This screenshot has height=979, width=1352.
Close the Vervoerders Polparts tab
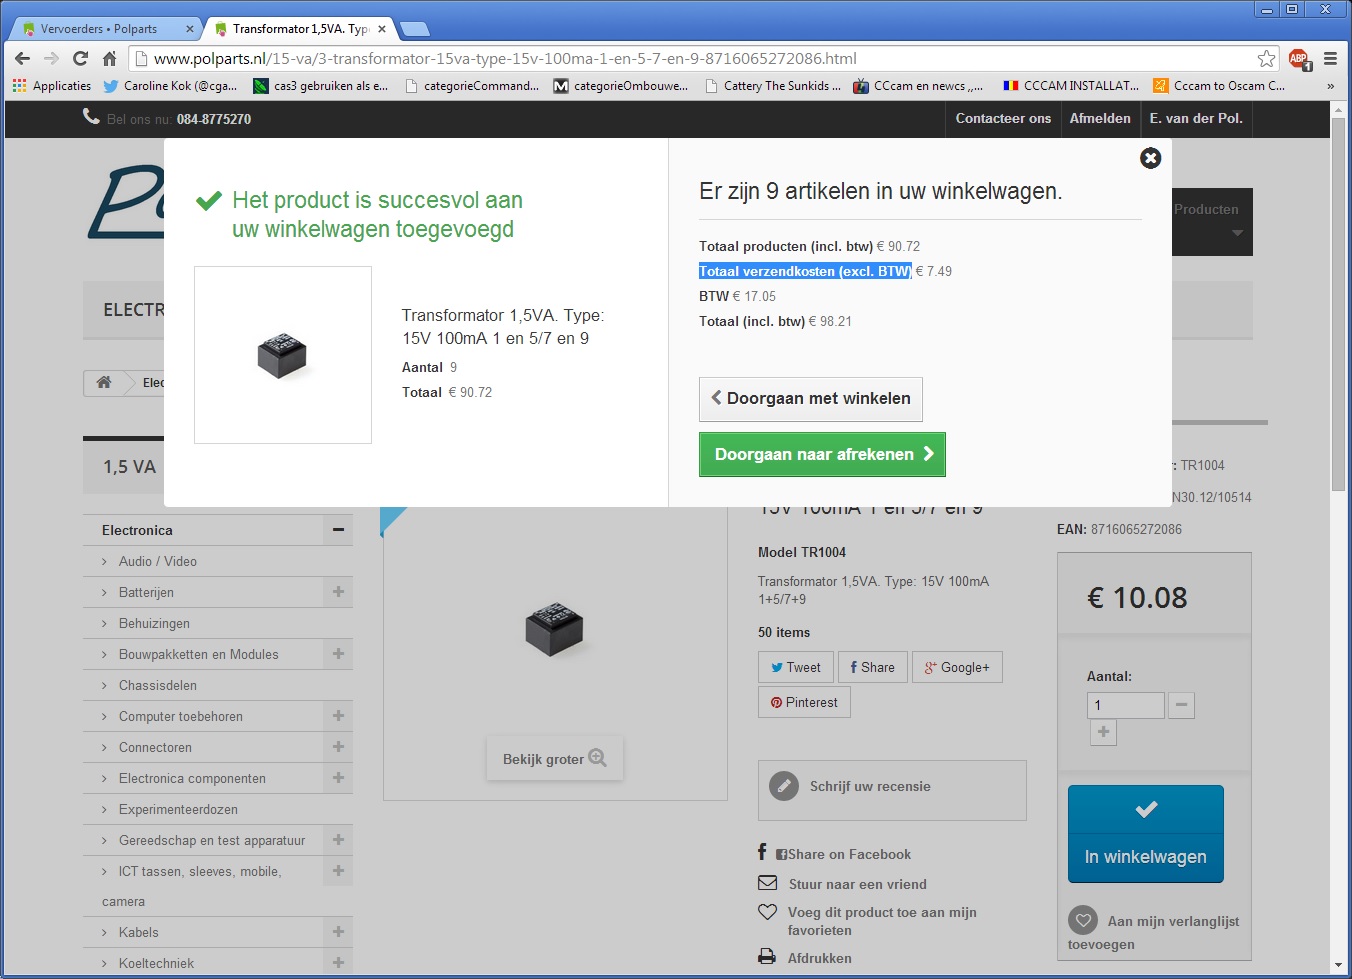(189, 29)
